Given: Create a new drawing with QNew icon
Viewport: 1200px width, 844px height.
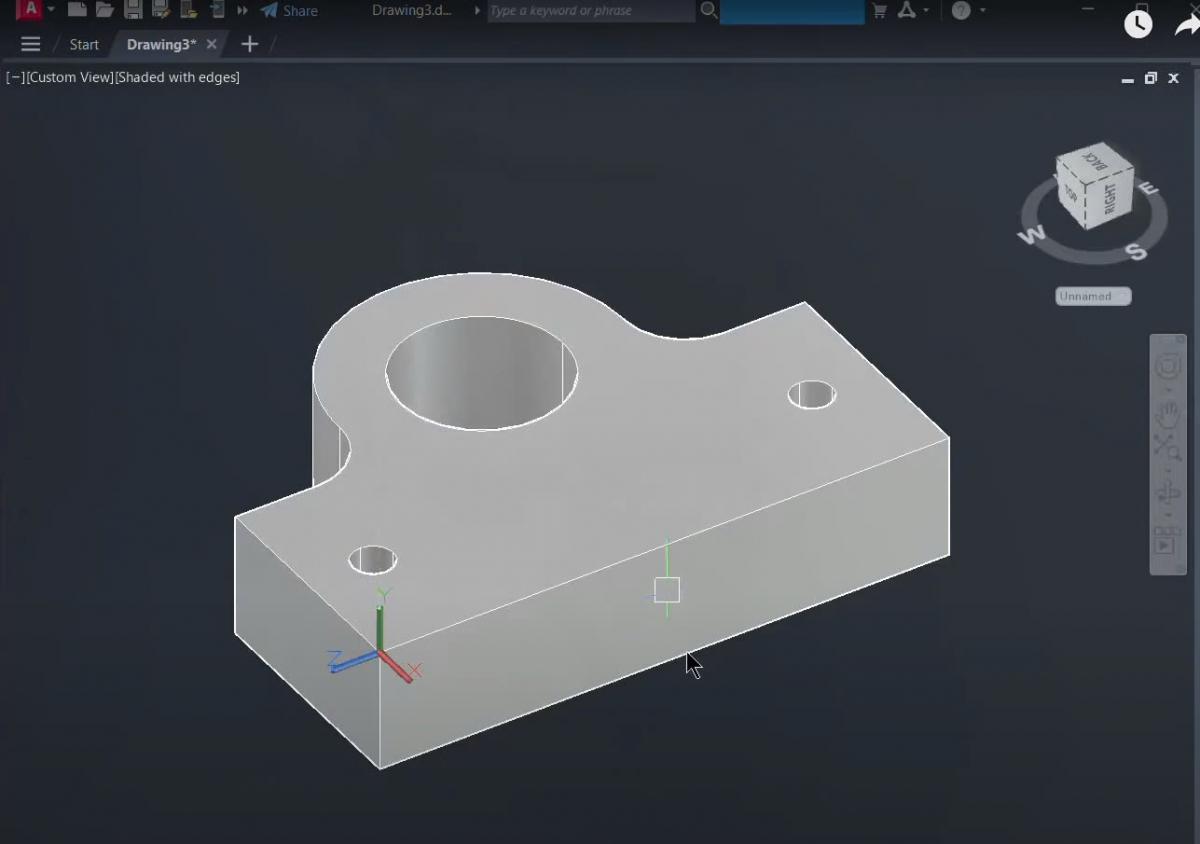Looking at the screenshot, I should (77, 11).
